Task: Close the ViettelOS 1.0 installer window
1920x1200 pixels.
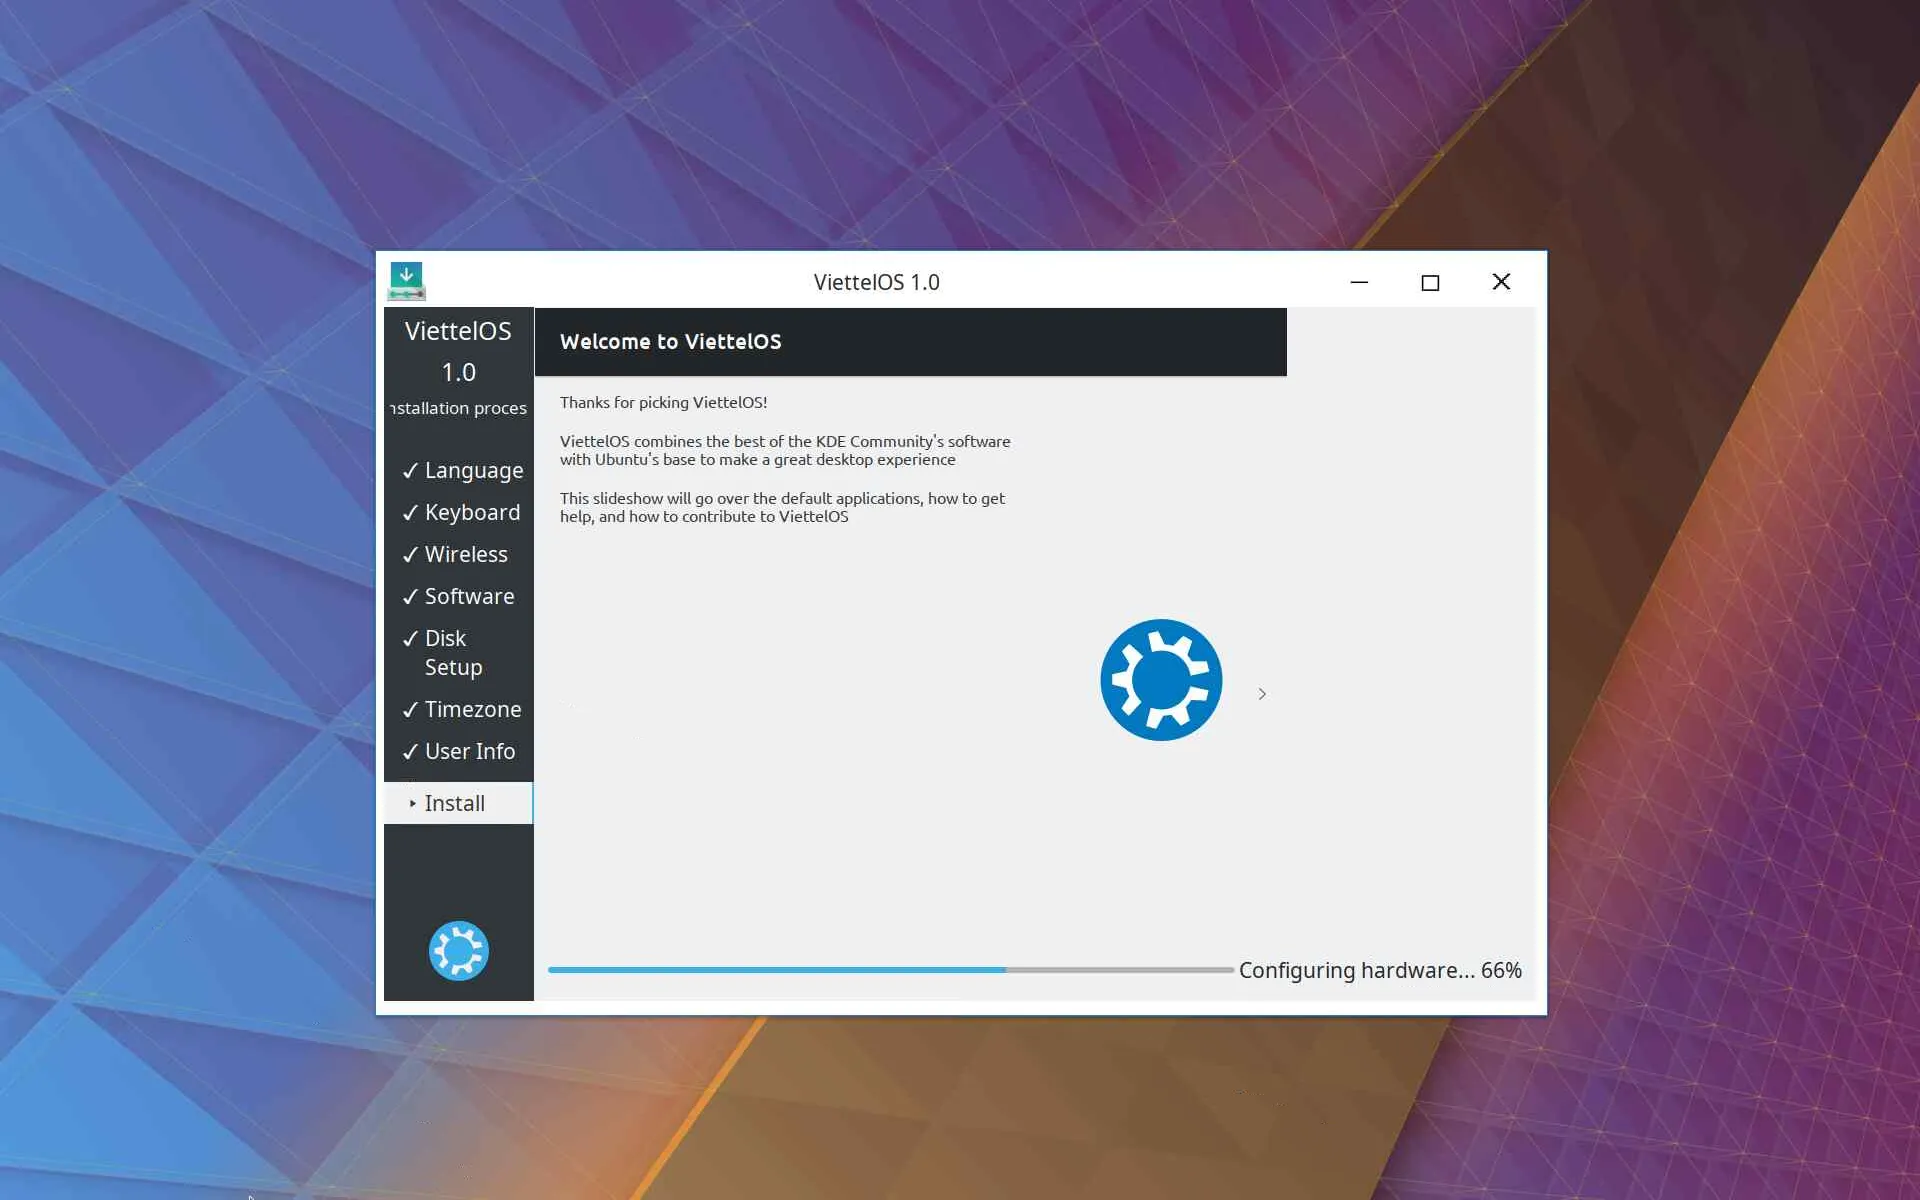Action: (1501, 282)
